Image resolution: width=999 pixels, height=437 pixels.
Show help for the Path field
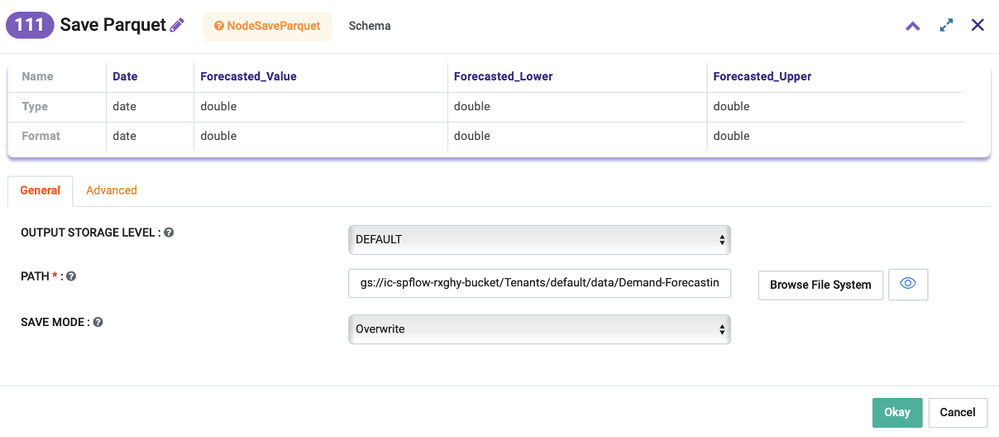[71, 276]
